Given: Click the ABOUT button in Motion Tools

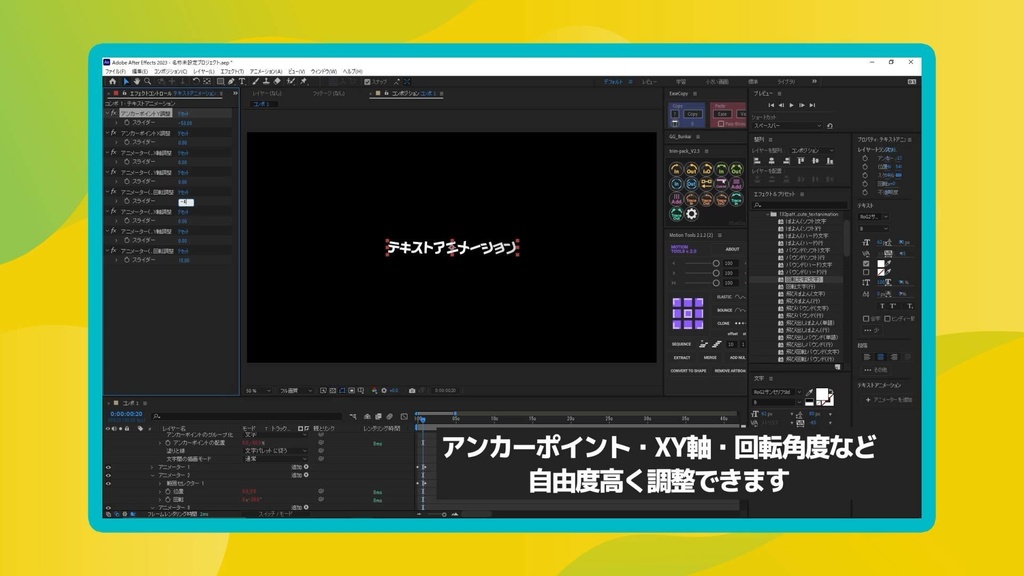Looking at the screenshot, I should point(732,247).
